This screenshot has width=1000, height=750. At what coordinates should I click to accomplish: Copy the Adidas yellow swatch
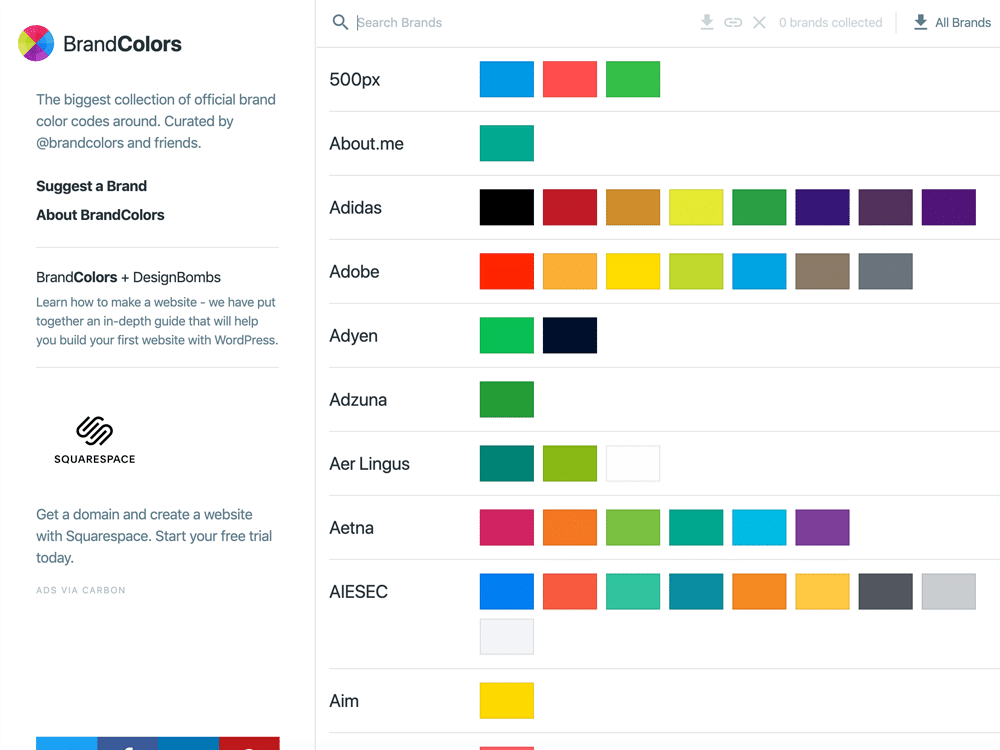(x=696, y=207)
